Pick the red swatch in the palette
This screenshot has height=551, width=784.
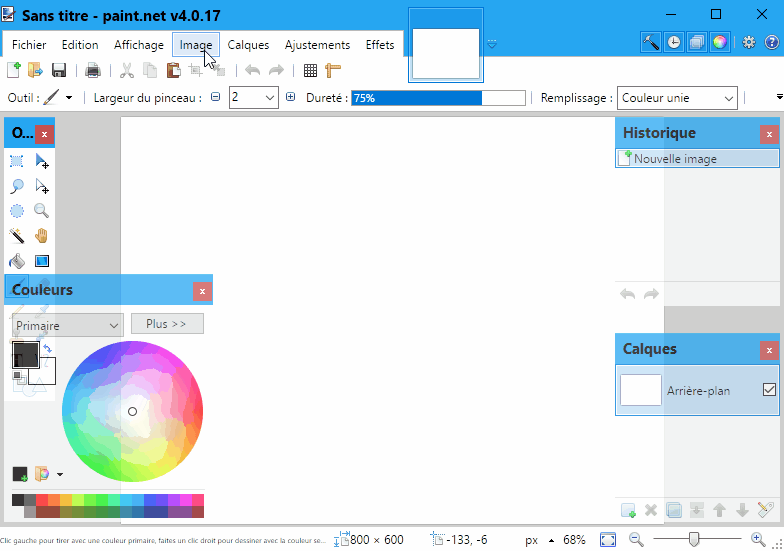pyautogui.click(x=42, y=500)
